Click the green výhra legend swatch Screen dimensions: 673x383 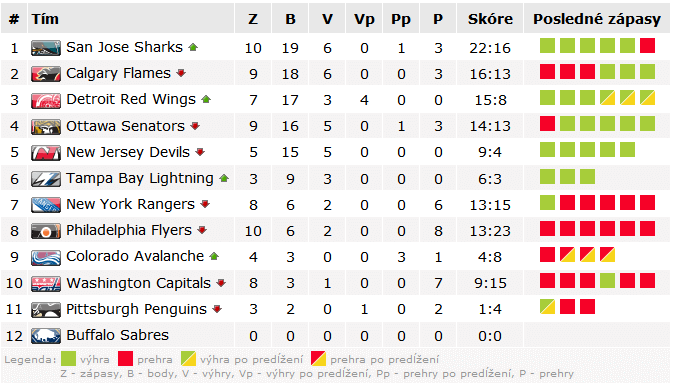[x=68, y=359]
